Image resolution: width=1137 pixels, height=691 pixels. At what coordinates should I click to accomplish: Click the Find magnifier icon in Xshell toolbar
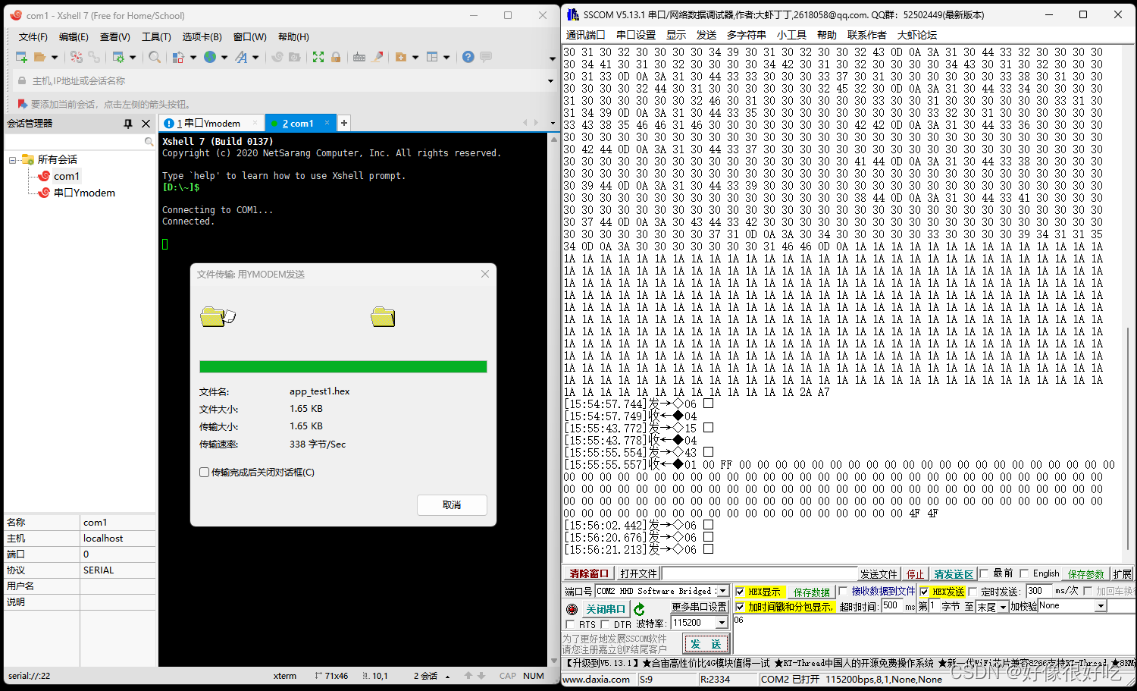click(x=154, y=57)
